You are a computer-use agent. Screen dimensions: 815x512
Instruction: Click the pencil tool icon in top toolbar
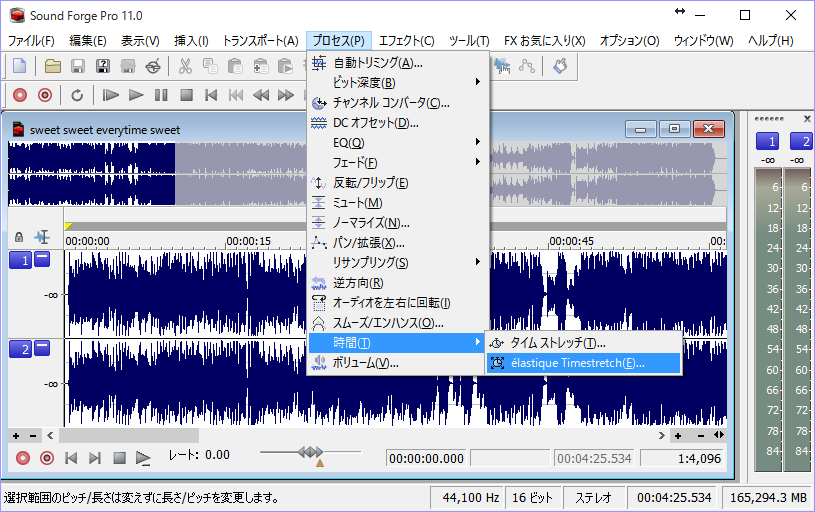560,66
